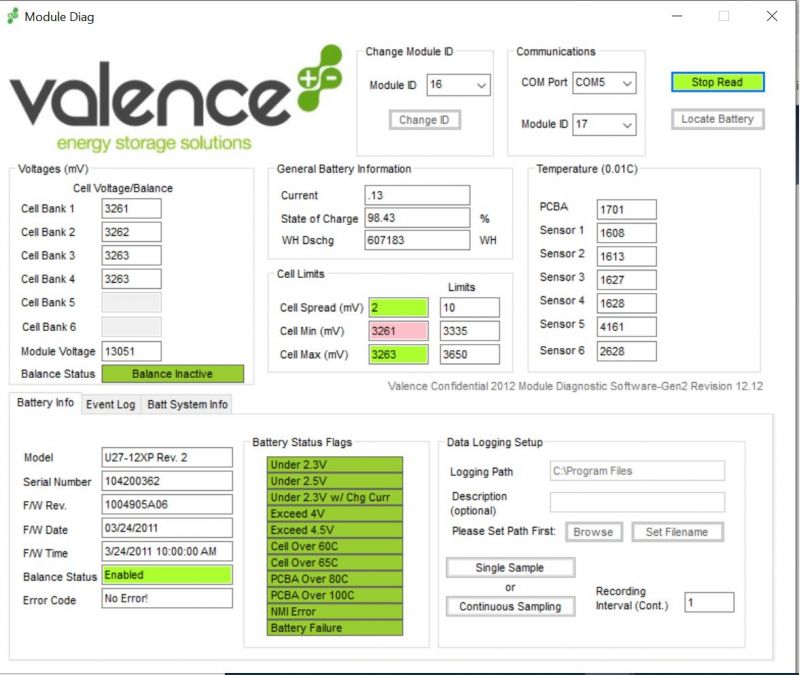Switch to the Battery Info tab
Image resolution: width=800 pixels, height=675 pixels.
[45, 403]
